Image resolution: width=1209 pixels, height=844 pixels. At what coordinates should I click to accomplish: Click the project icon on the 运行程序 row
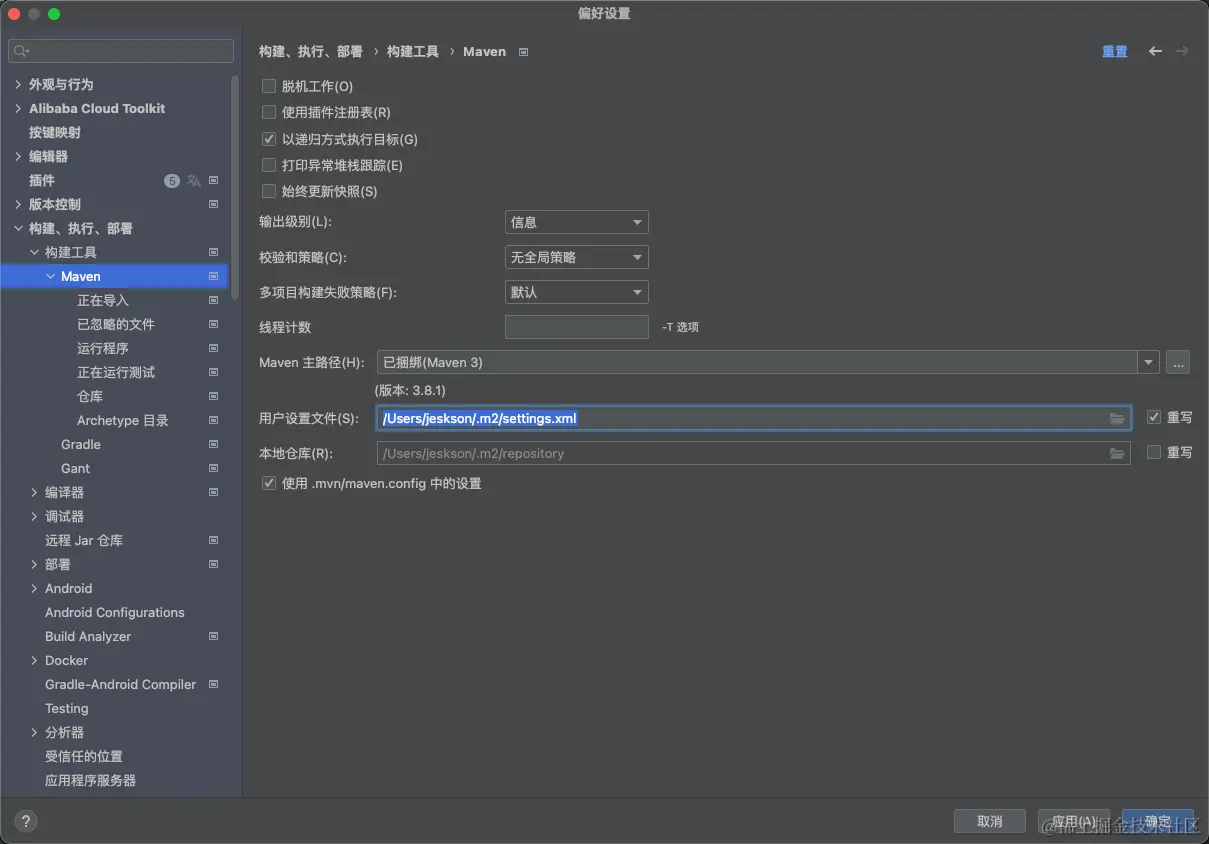tap(213, 349)
